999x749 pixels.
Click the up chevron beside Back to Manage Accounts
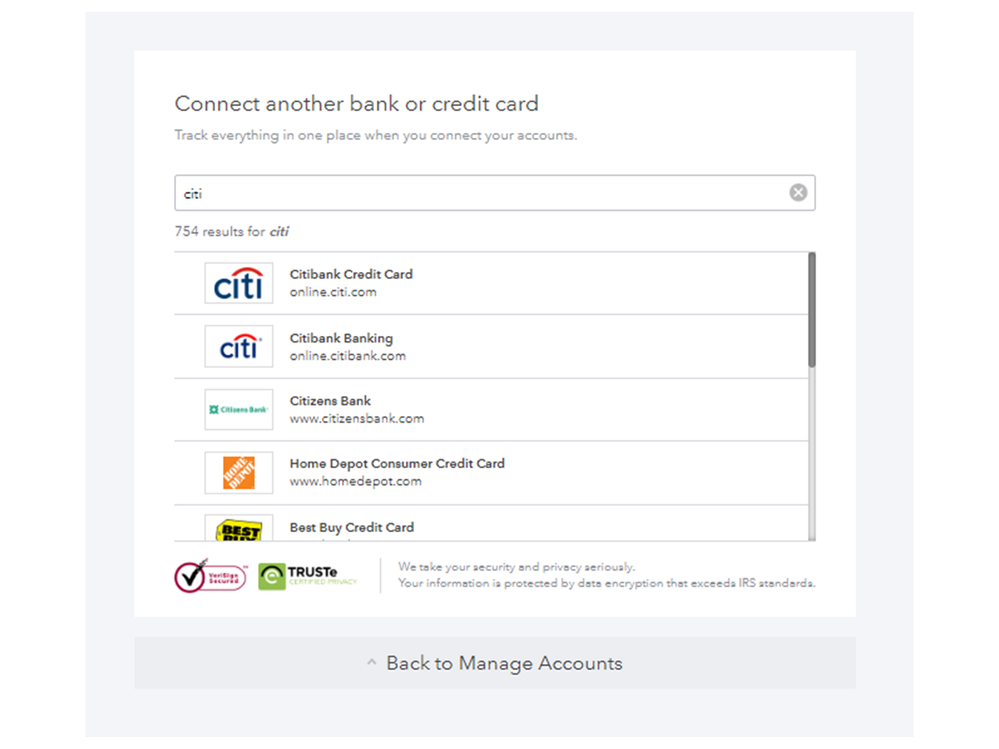coord(371,663)
